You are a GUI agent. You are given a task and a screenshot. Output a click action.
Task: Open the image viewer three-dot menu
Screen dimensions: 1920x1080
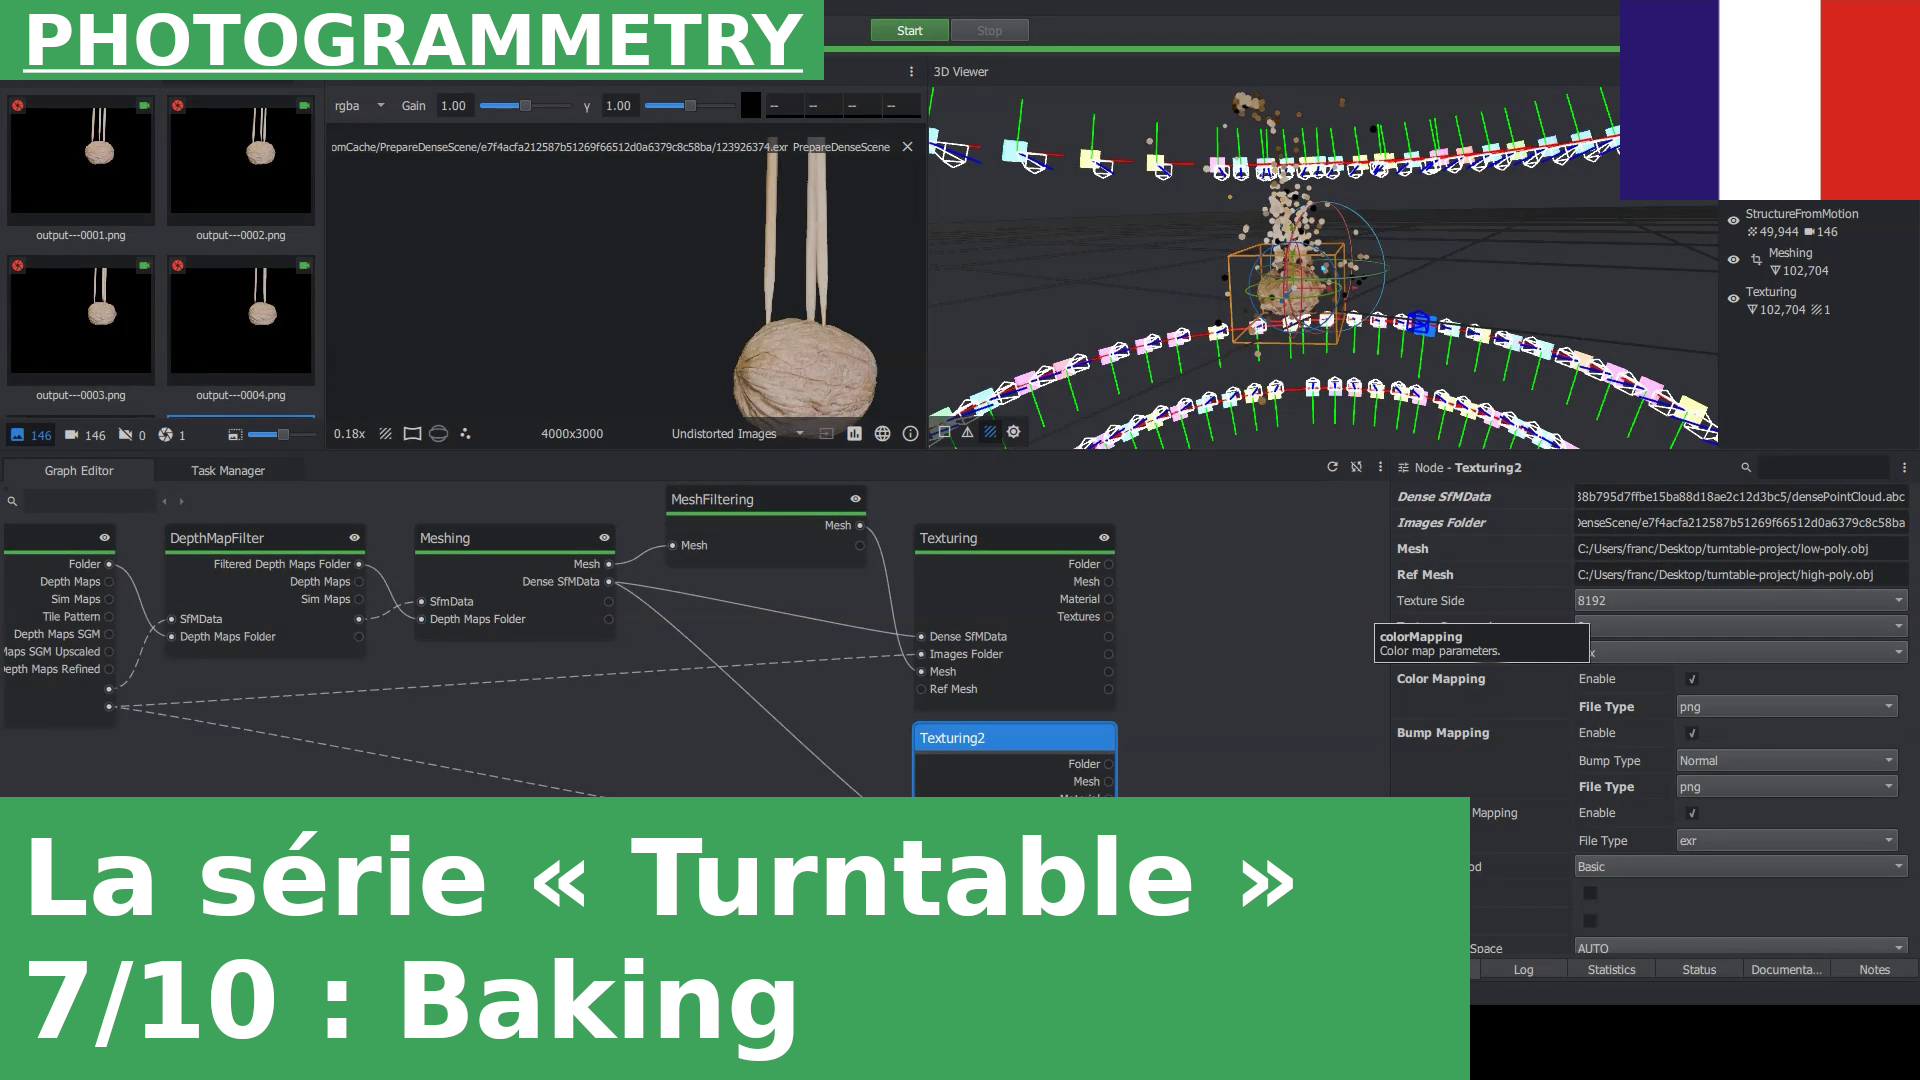[911, 72]
